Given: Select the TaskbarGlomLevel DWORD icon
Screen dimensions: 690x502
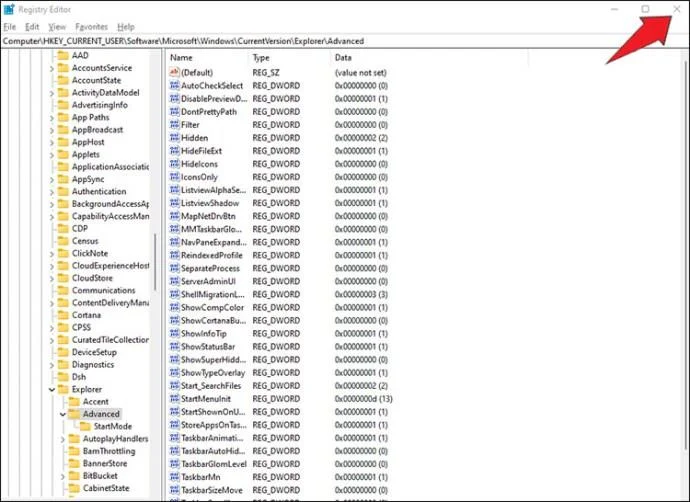Looking at the screenshot, I should point(175,464).
